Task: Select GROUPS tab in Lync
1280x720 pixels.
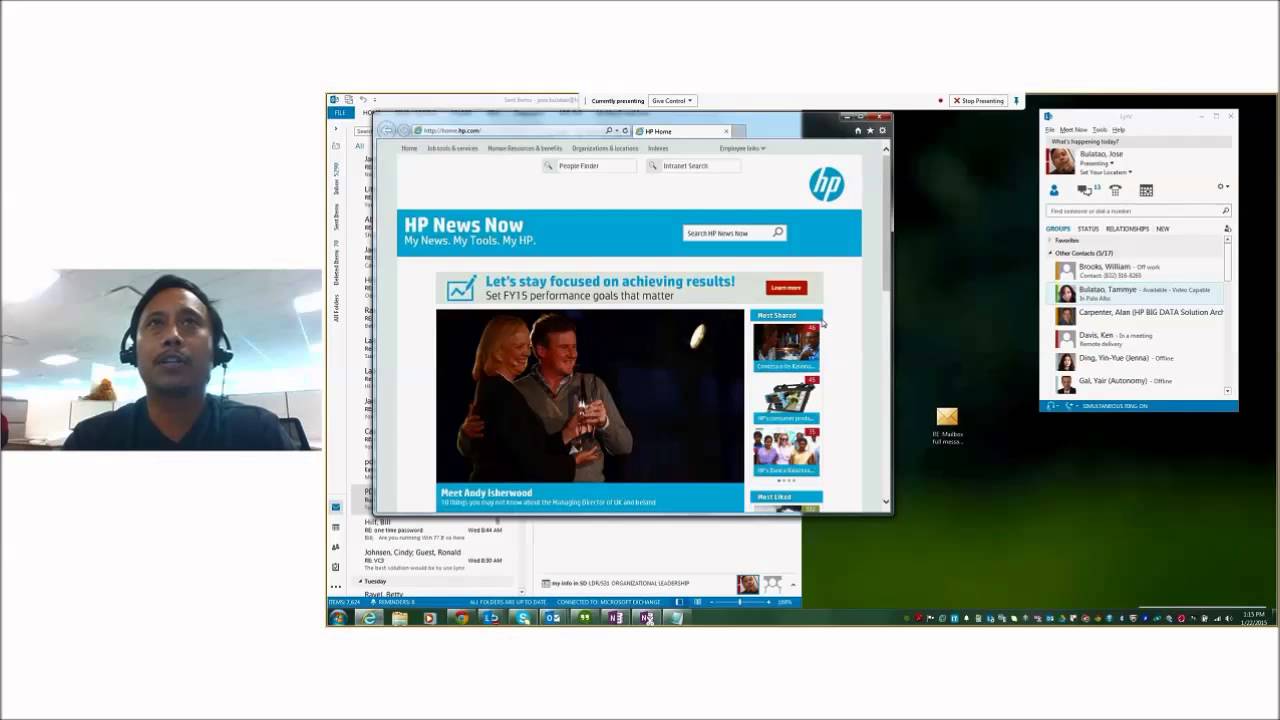Action: coord(1058,229)
